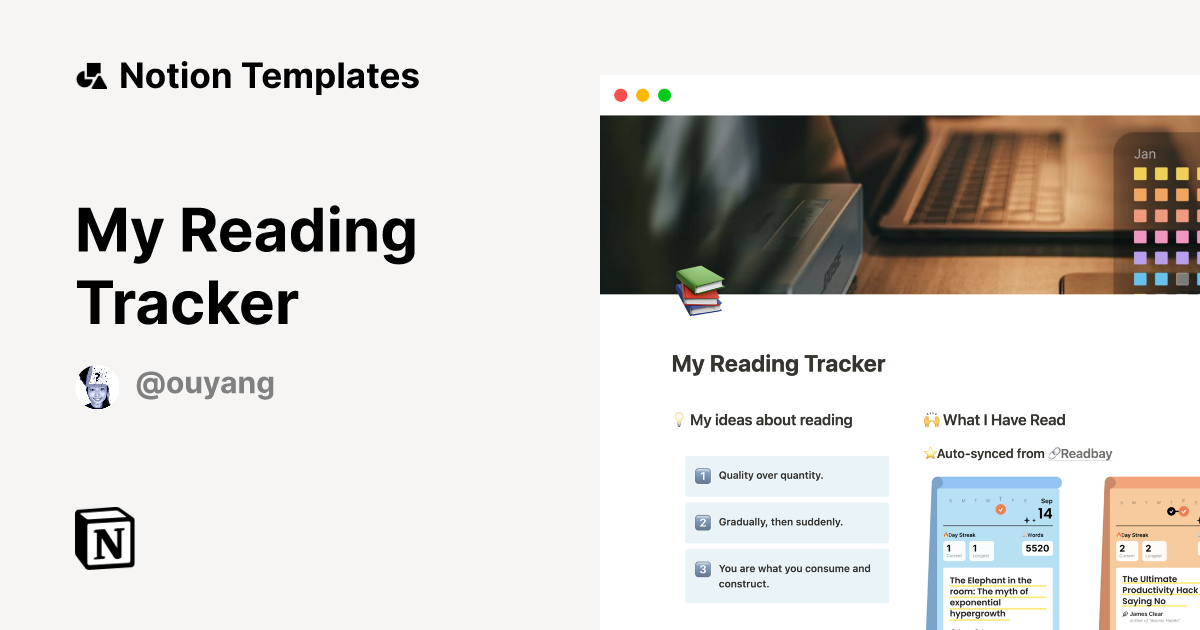The height and width of the screenshot is (630, 1200).
Task: Select a pink square in the Jan heatmap
Action: (1141, 235)
